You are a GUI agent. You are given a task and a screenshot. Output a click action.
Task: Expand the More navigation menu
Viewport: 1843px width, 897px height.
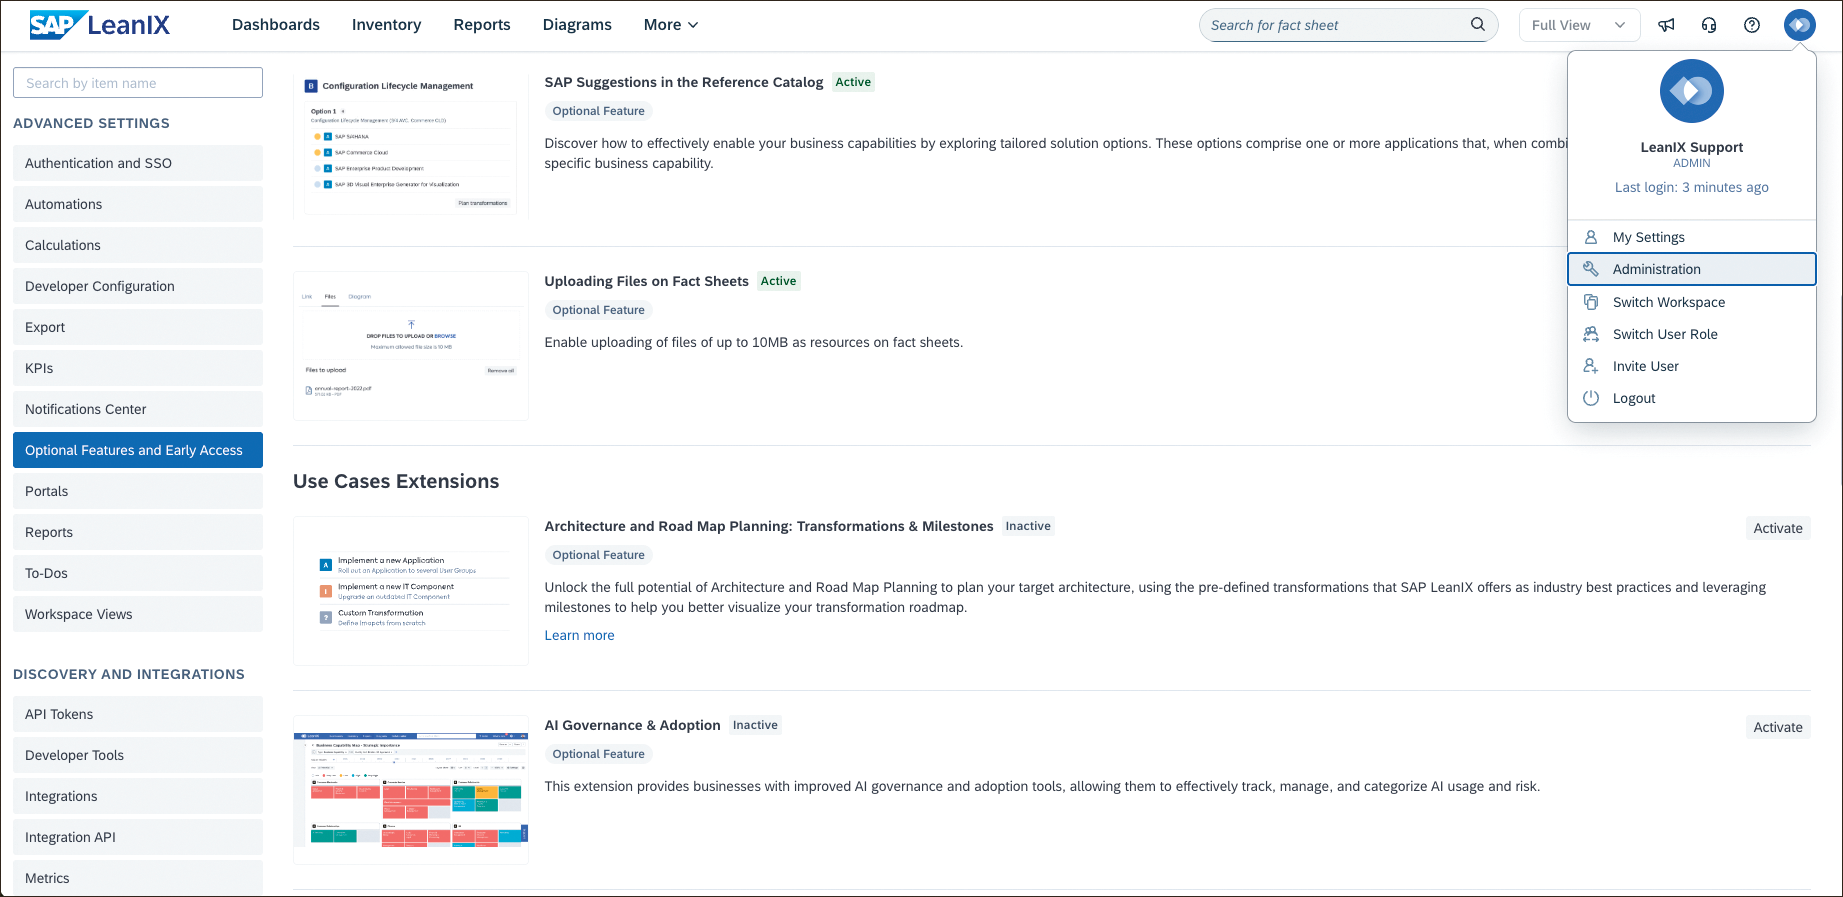(x=671, y=25)
